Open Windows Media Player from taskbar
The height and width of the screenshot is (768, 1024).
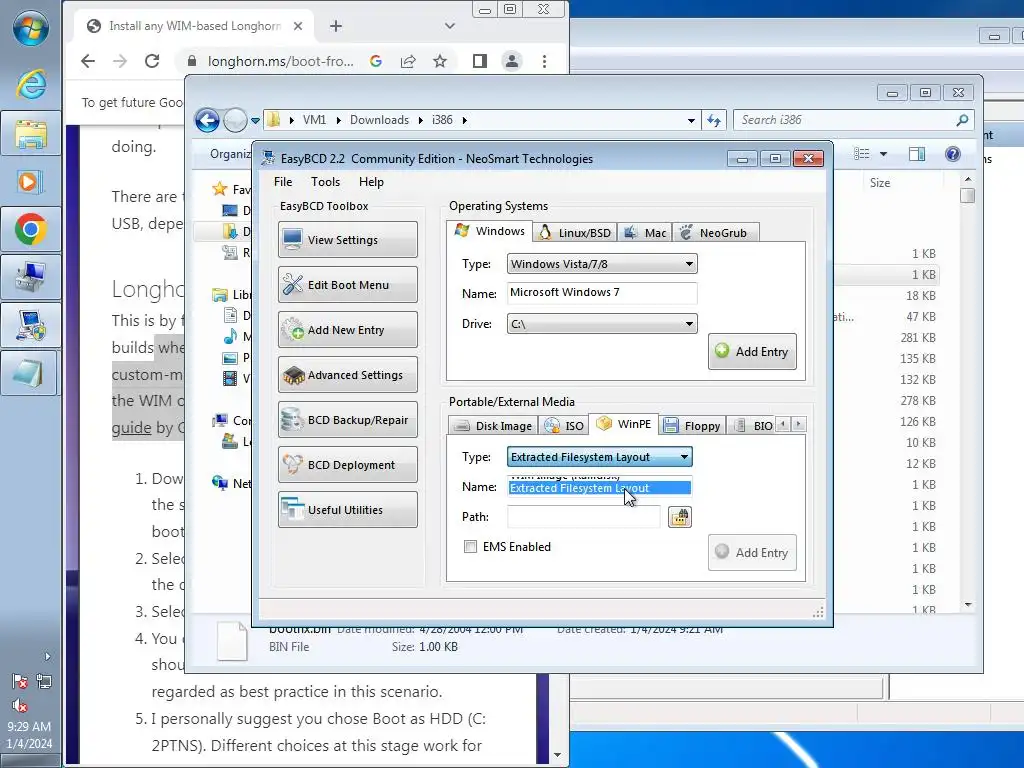pyautogui.click(x=31, y=181)
